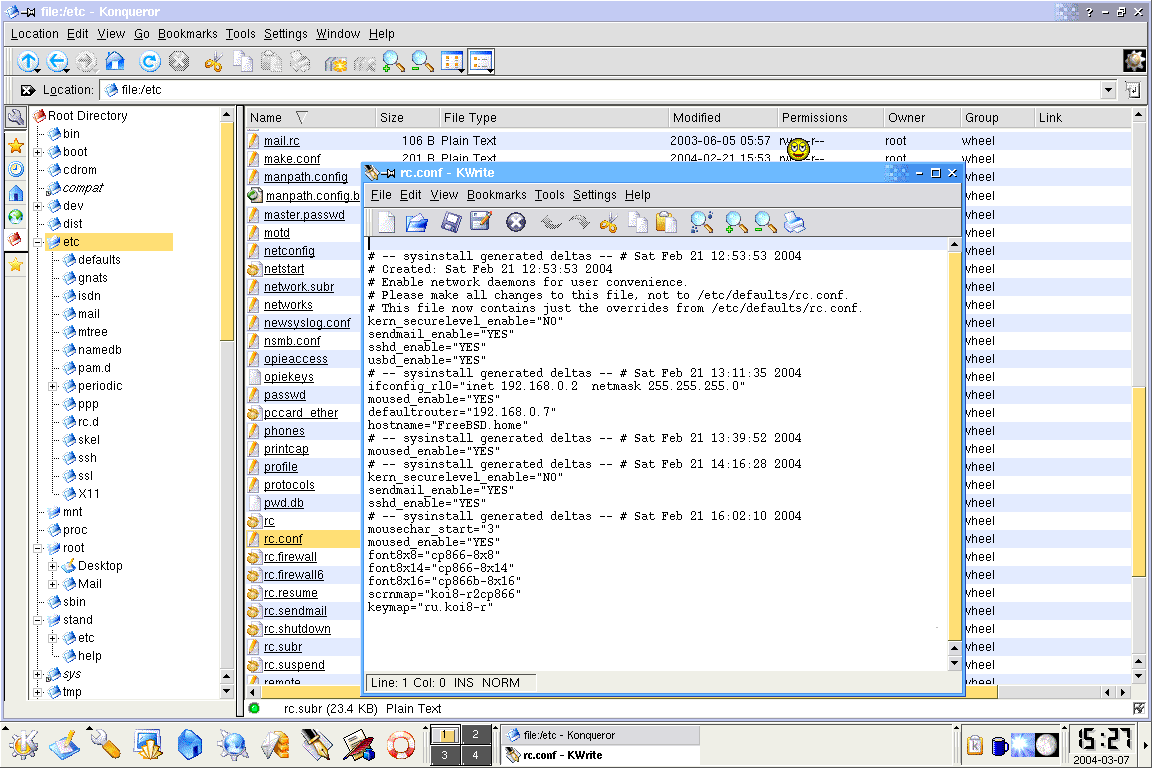Open the rc.firewall file link

click(x=290, y=557)
